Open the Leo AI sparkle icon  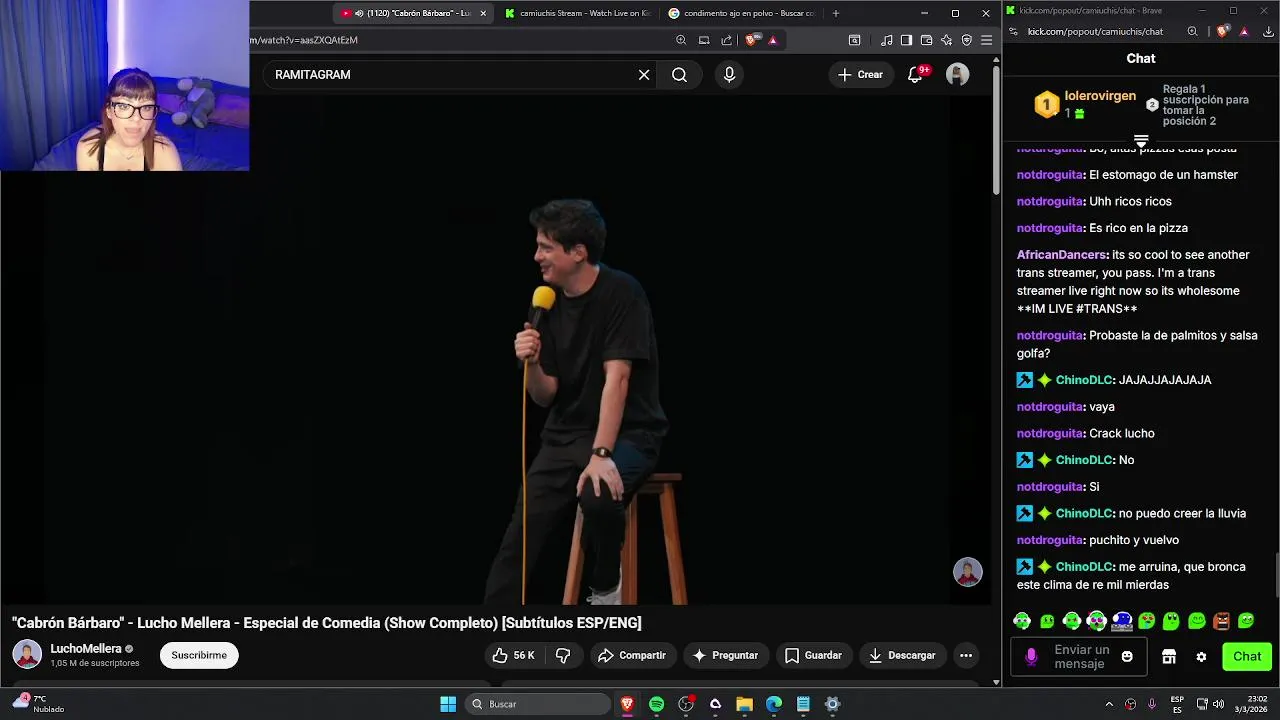pos(946,40)
